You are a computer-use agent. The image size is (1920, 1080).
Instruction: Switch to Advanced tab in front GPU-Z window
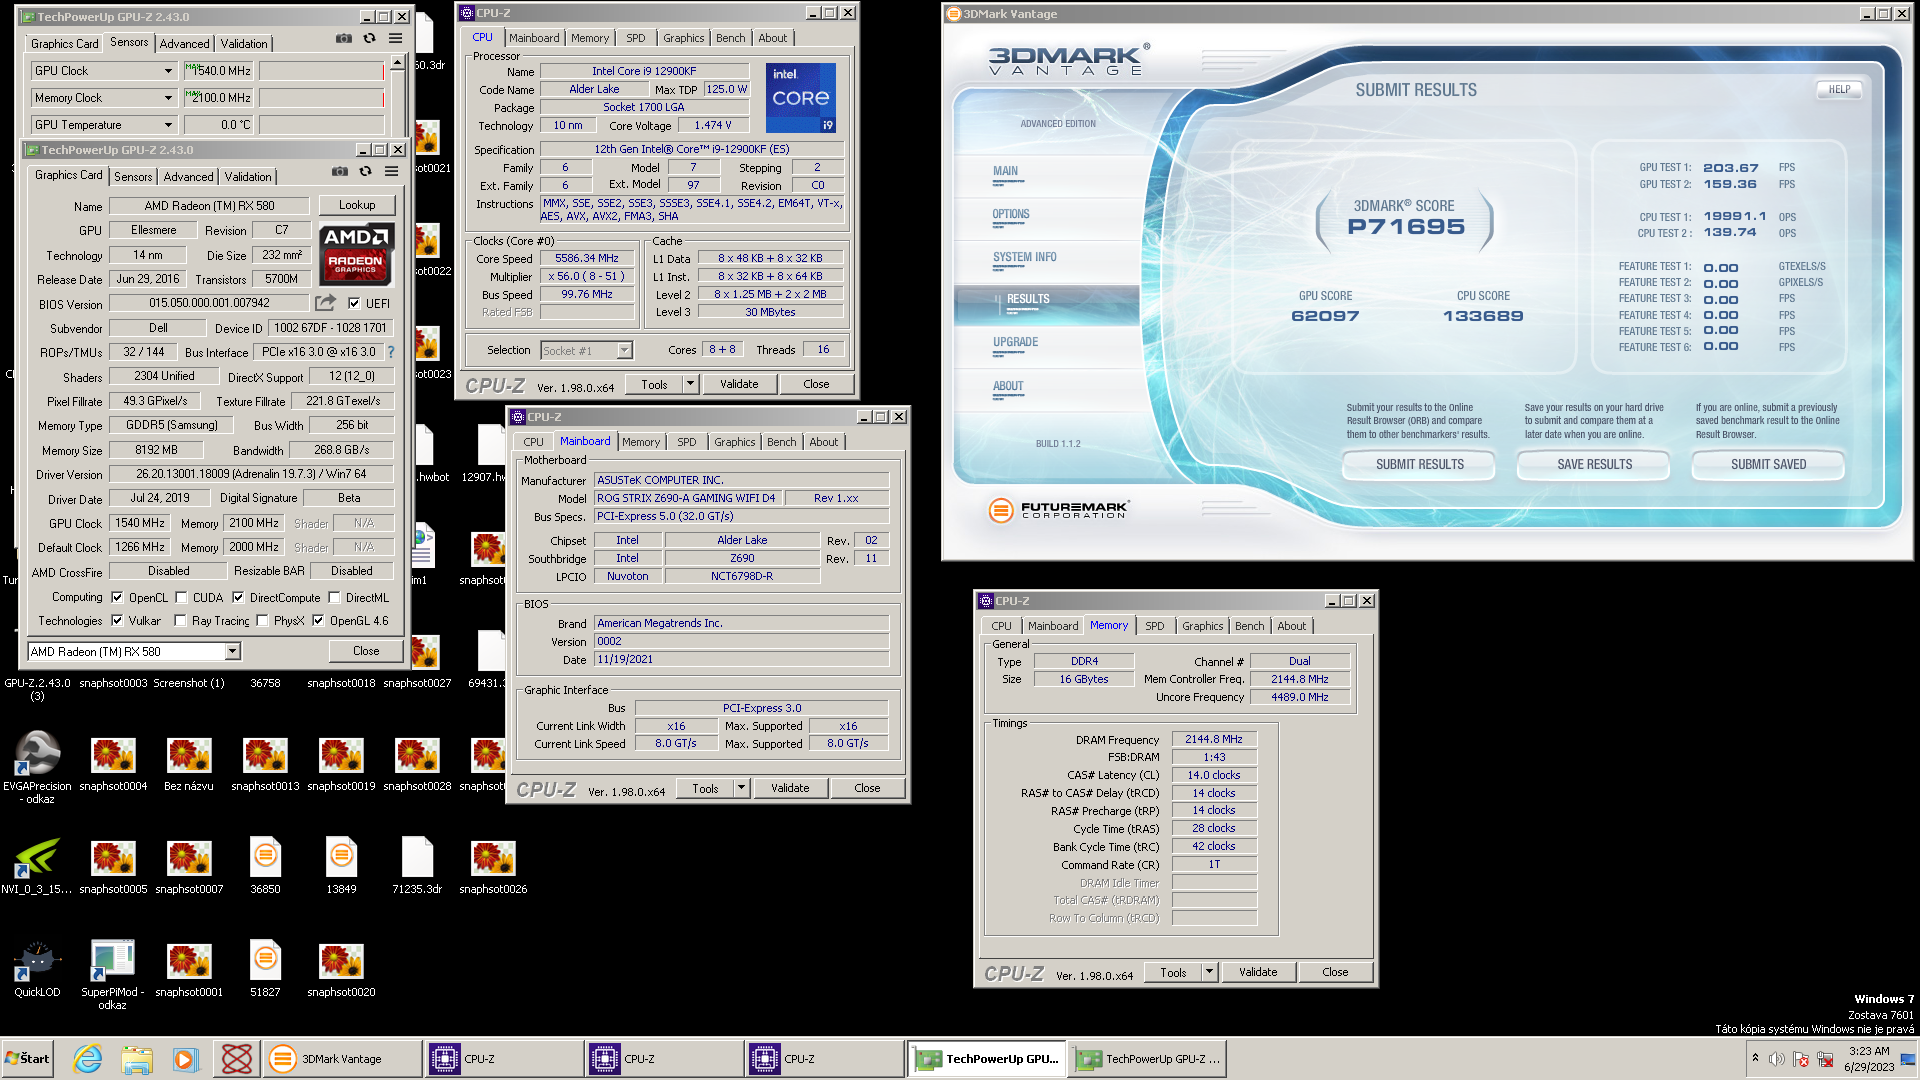pyautogui.click(x=188, y=176)
